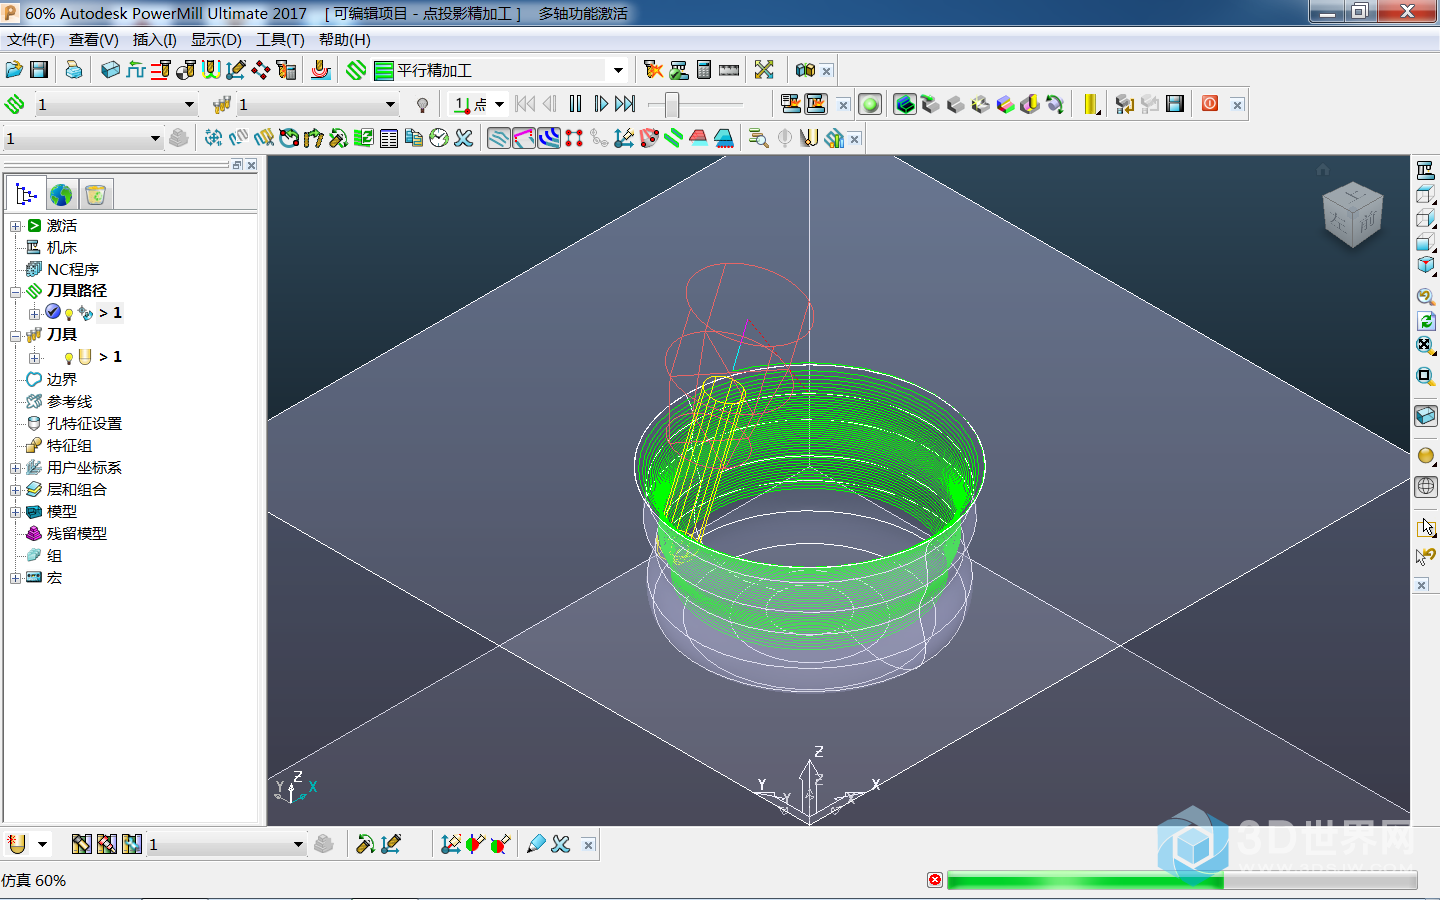The height and width of the screenshot is (900, 1440).
Task: Click the cursor selection mode icon
Action: pos(1426,527)
